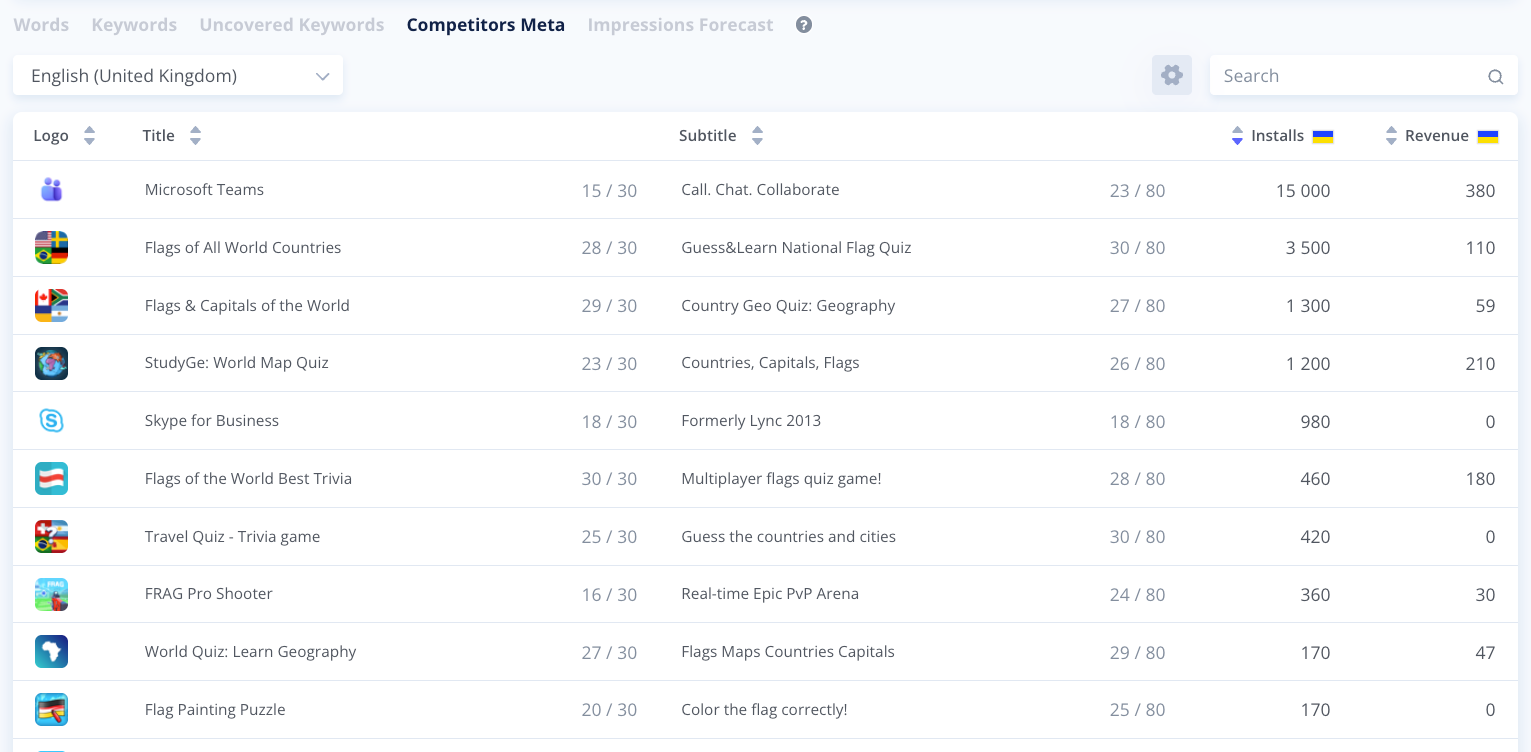1531x752 pixels.
Task: Click the FRAG Pro Shooter logo
Action: [52, 594]
